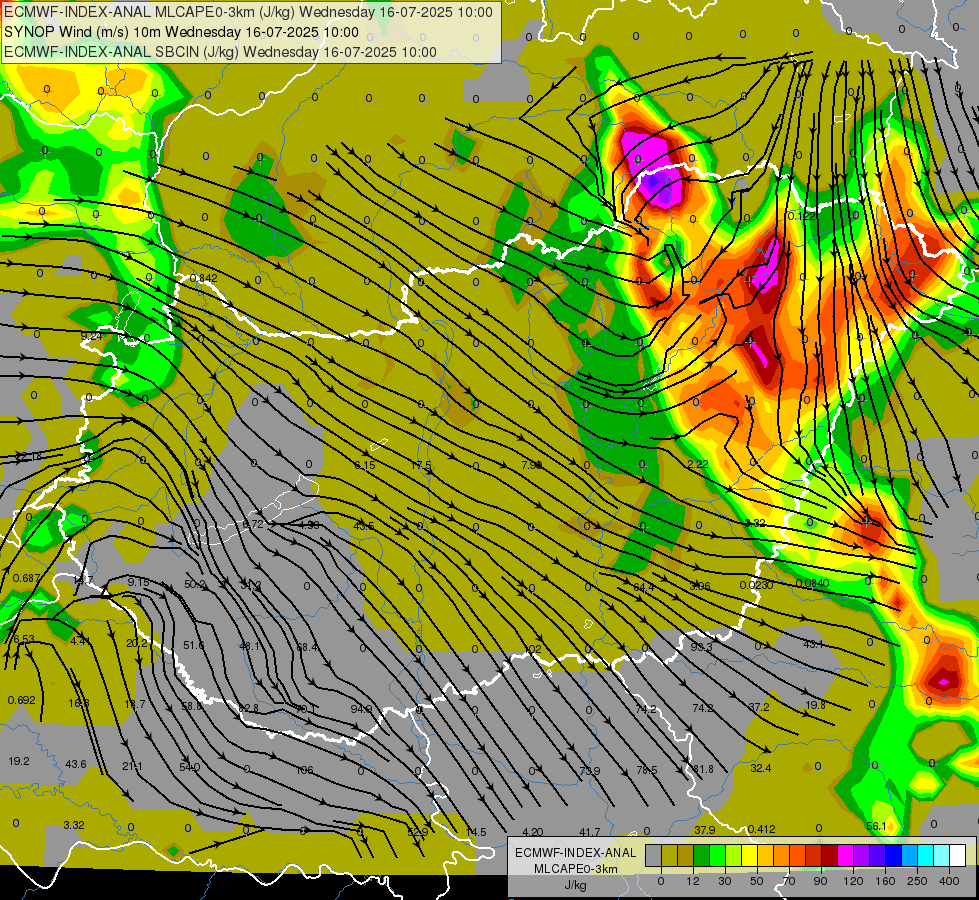This screenshot has width=979, height=900.
Task: Click map value 20.2
Action: (137, 643)
